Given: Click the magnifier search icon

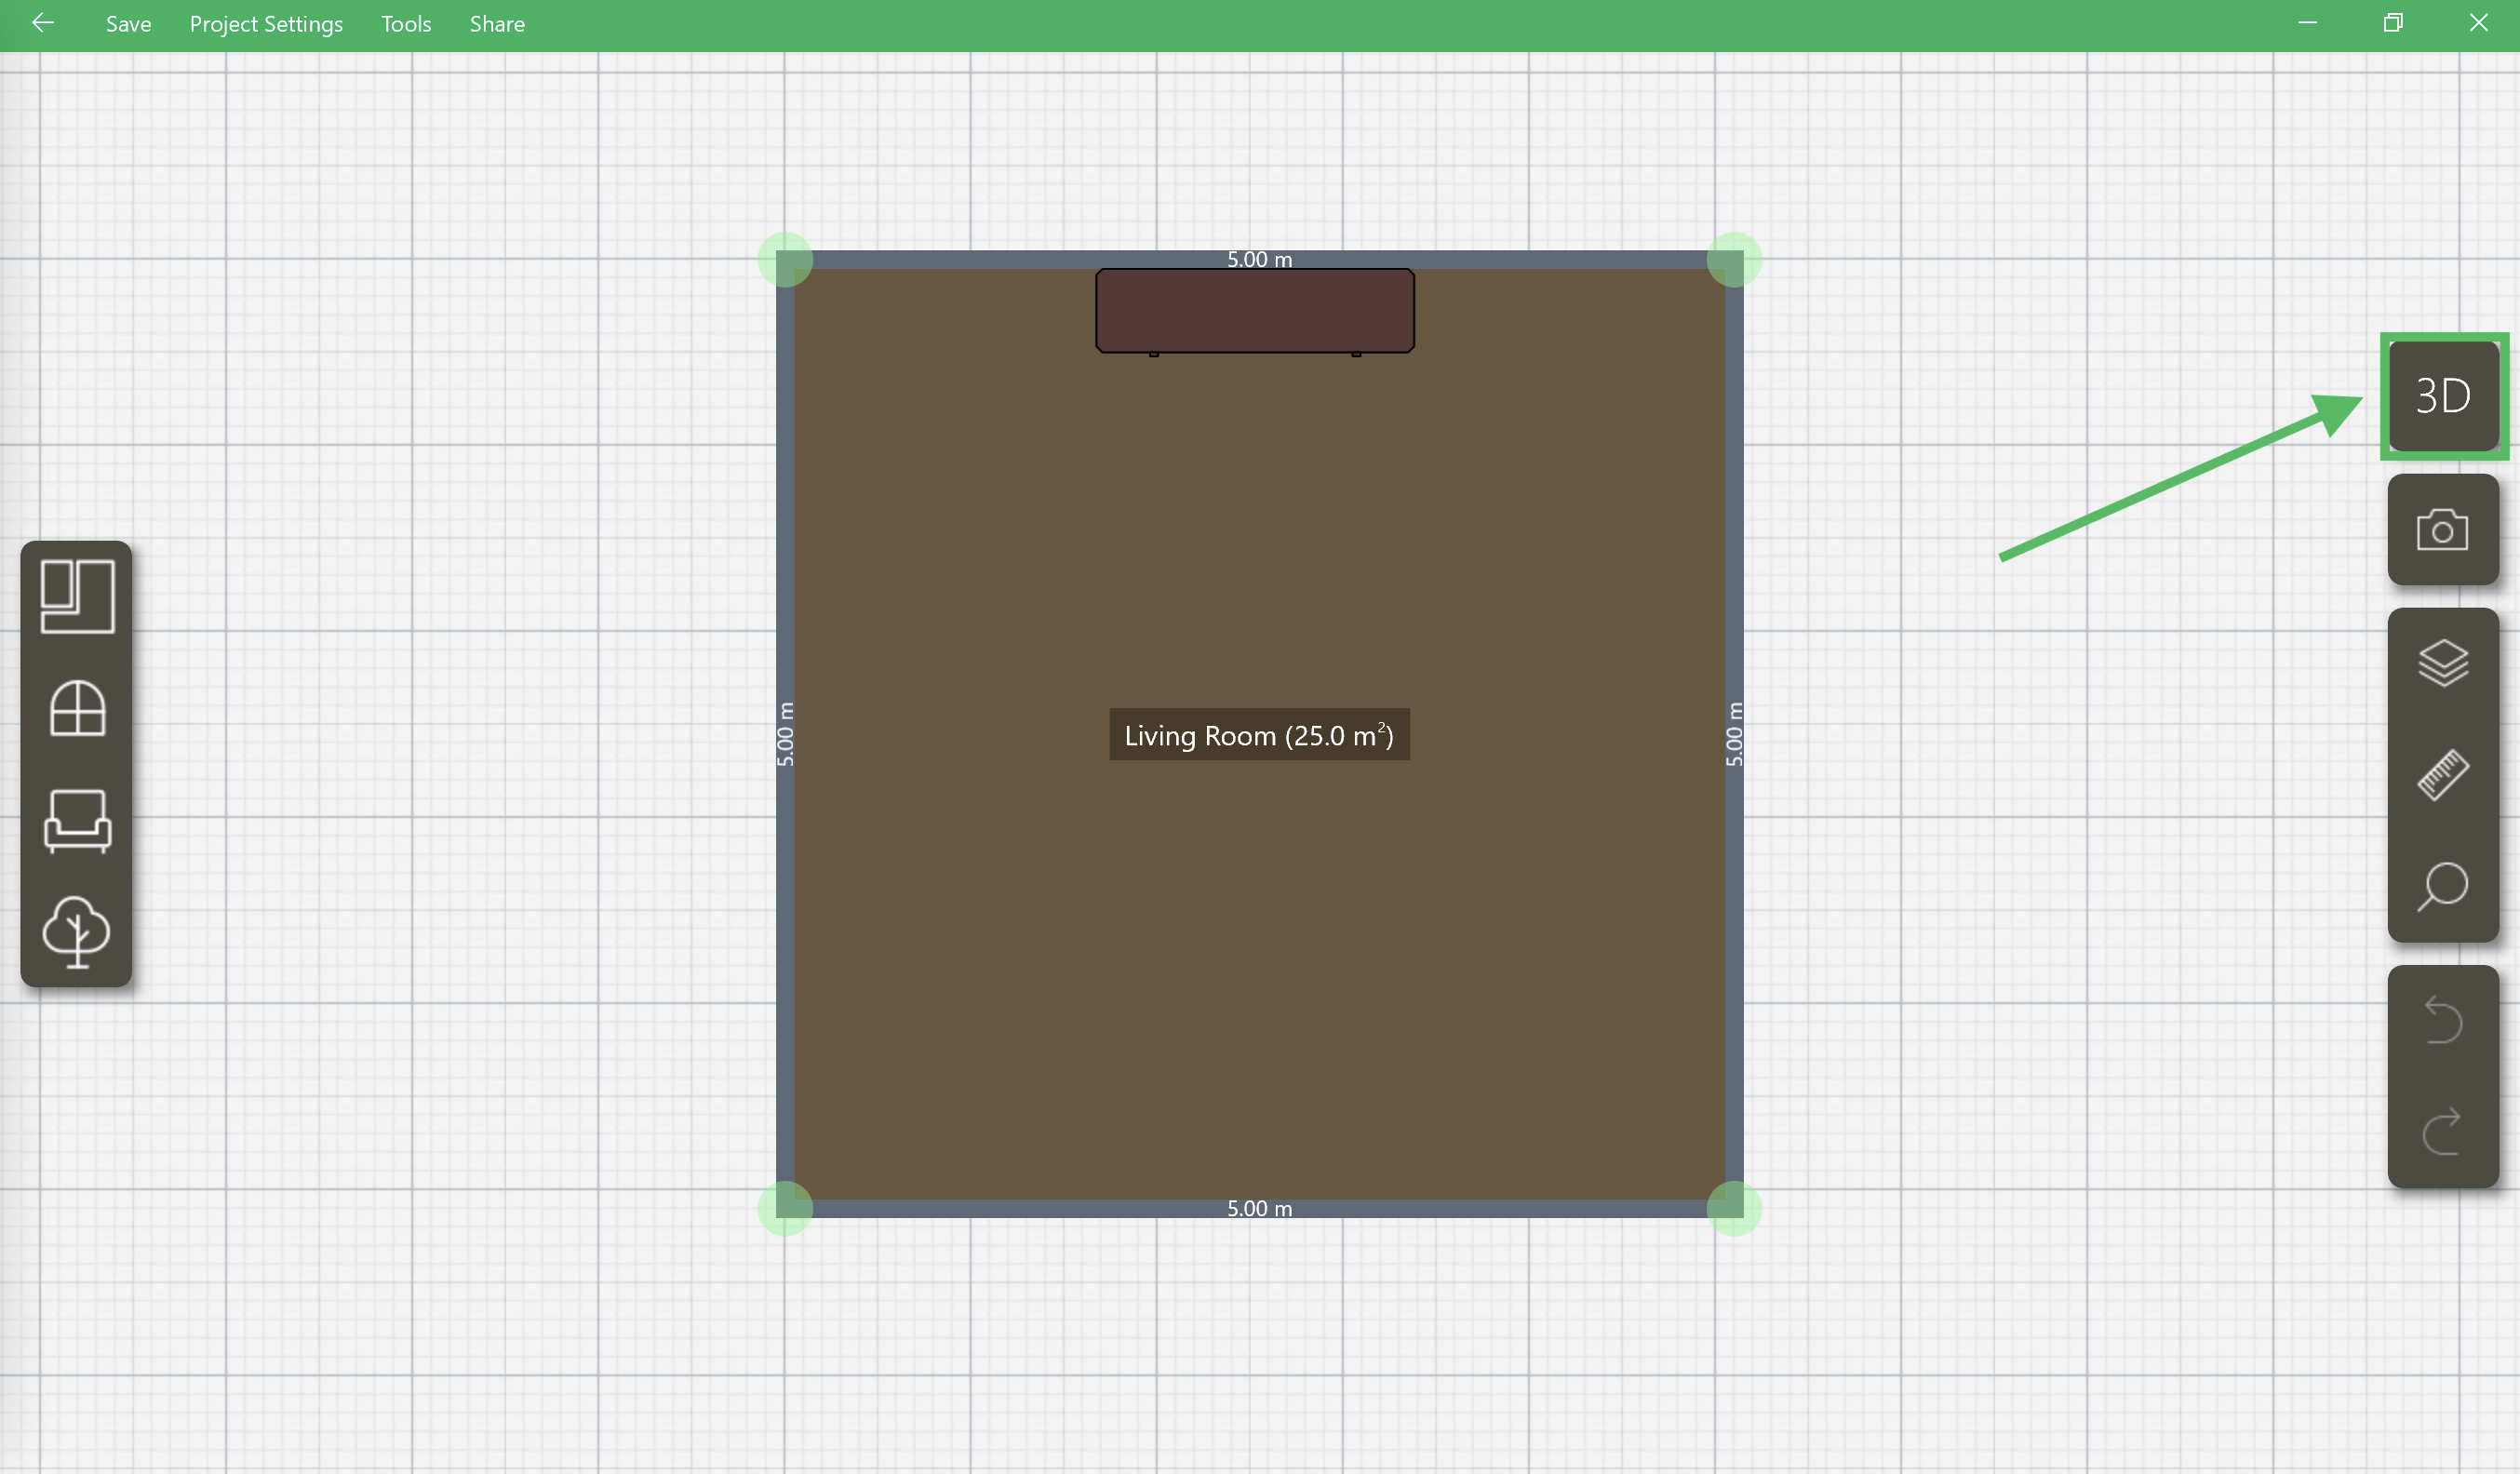Looking at the screenshot, I should point(2442,887).
